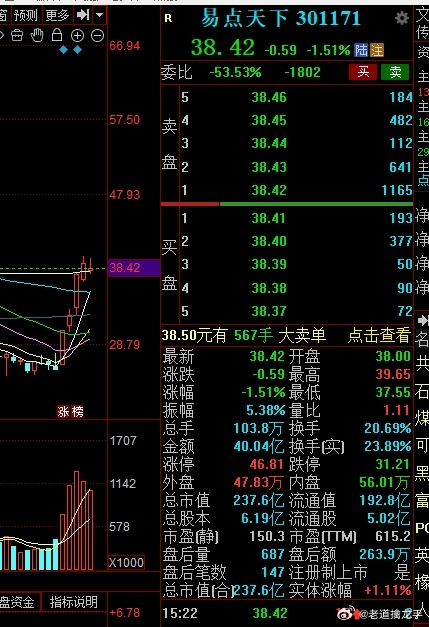Click the 涨榜 label on the chart
Image resolution: width=429 pixels, height=627 pixels.
point(70,411)
